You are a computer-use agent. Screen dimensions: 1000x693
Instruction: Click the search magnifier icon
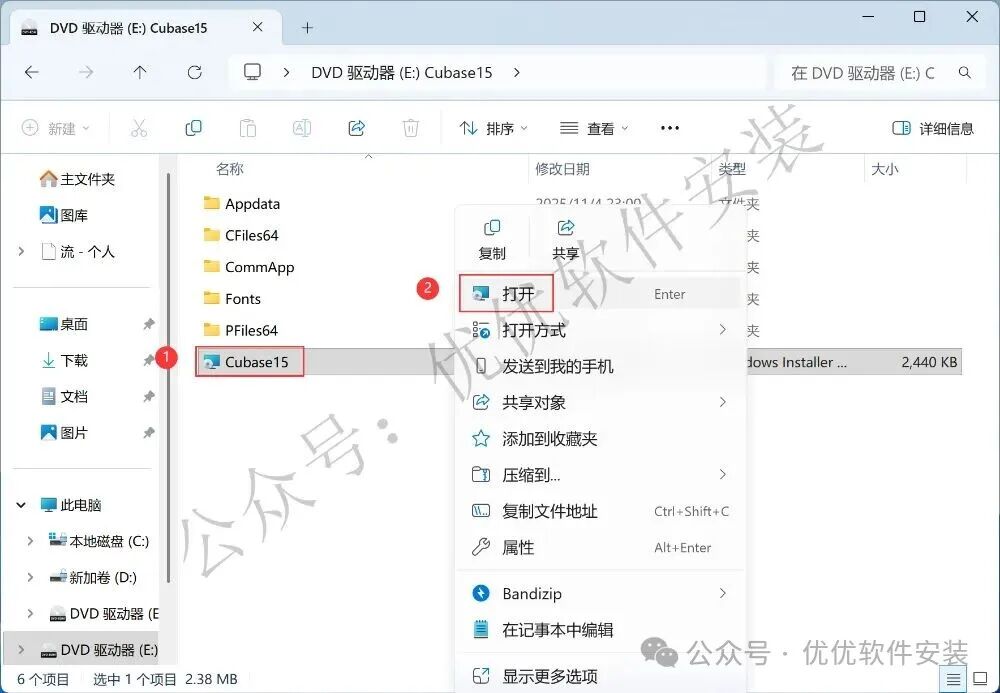(965, 73)
